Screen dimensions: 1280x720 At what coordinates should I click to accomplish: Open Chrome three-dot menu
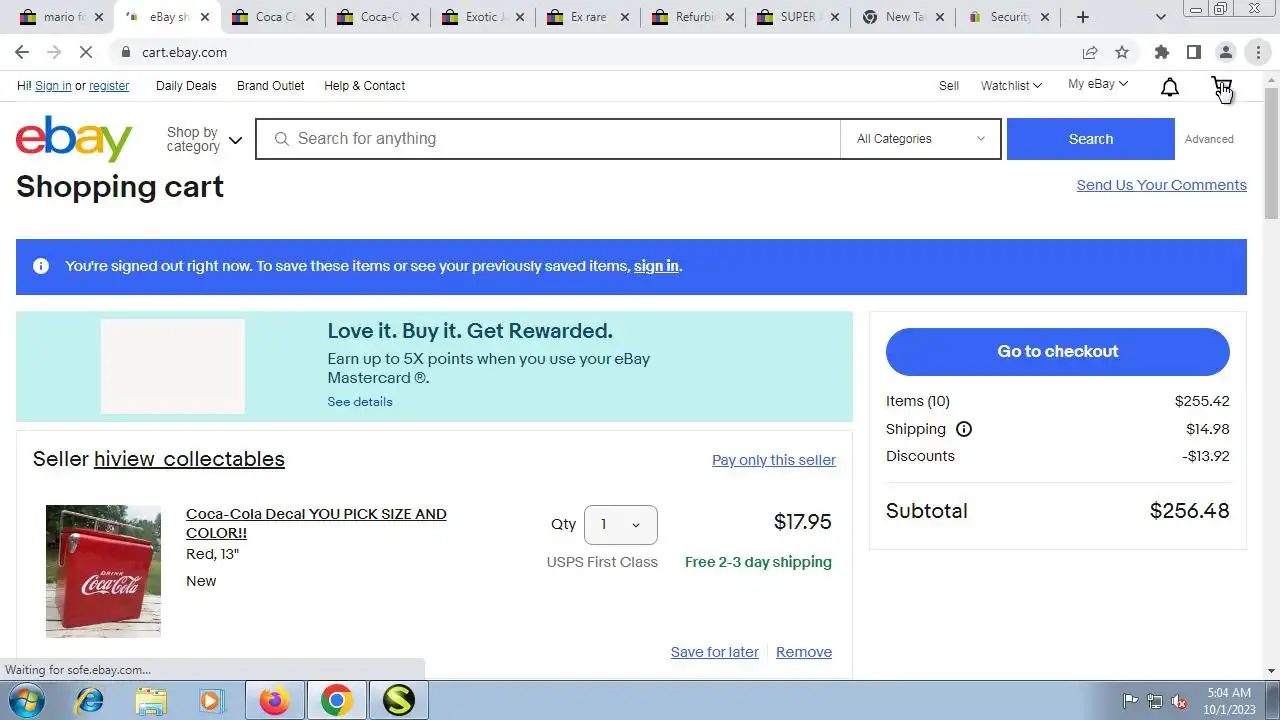(x=1257, y=52)
